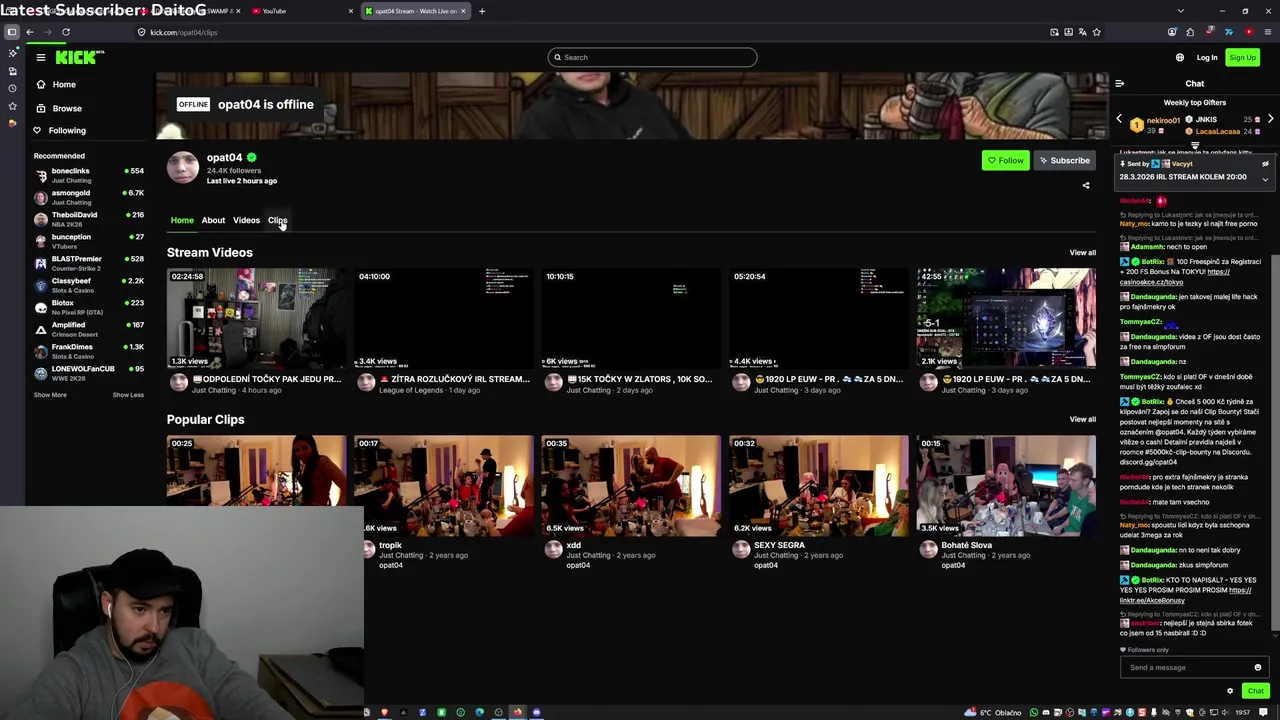The height and width of the screenshot is (720, 1280).
Task: Open recommended channel Classybeef
Action: pos(89,285)
